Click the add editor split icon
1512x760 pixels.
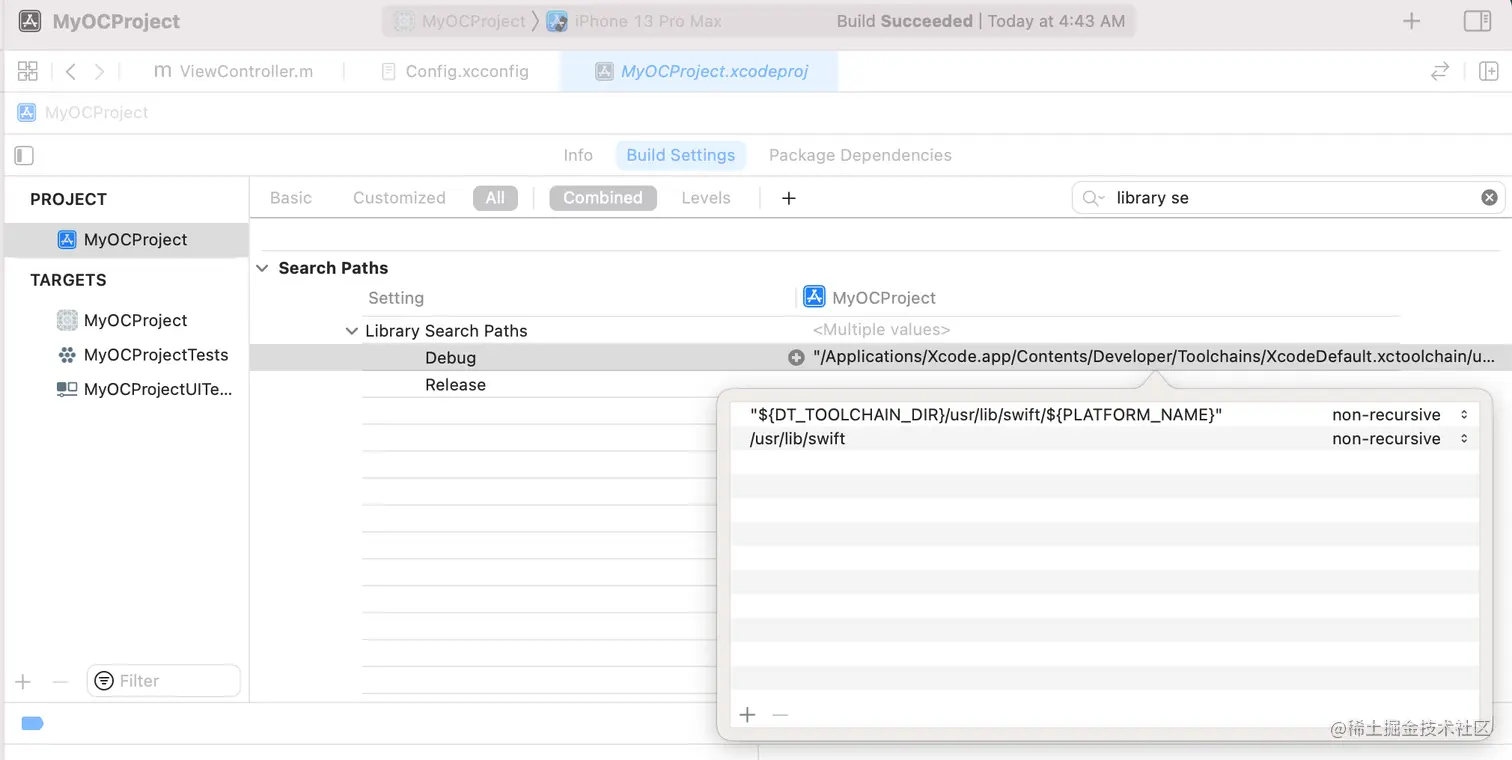click(x=1488, y=71)
